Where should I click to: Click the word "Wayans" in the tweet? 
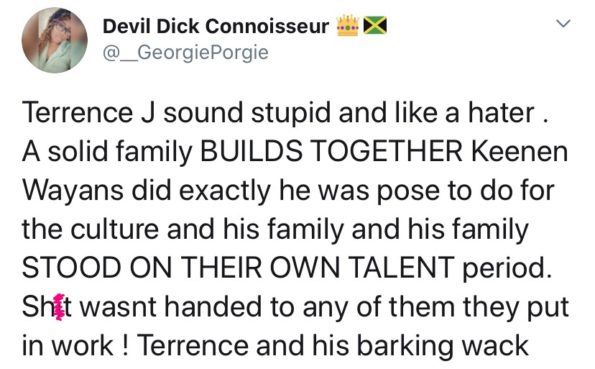(73, 191)
